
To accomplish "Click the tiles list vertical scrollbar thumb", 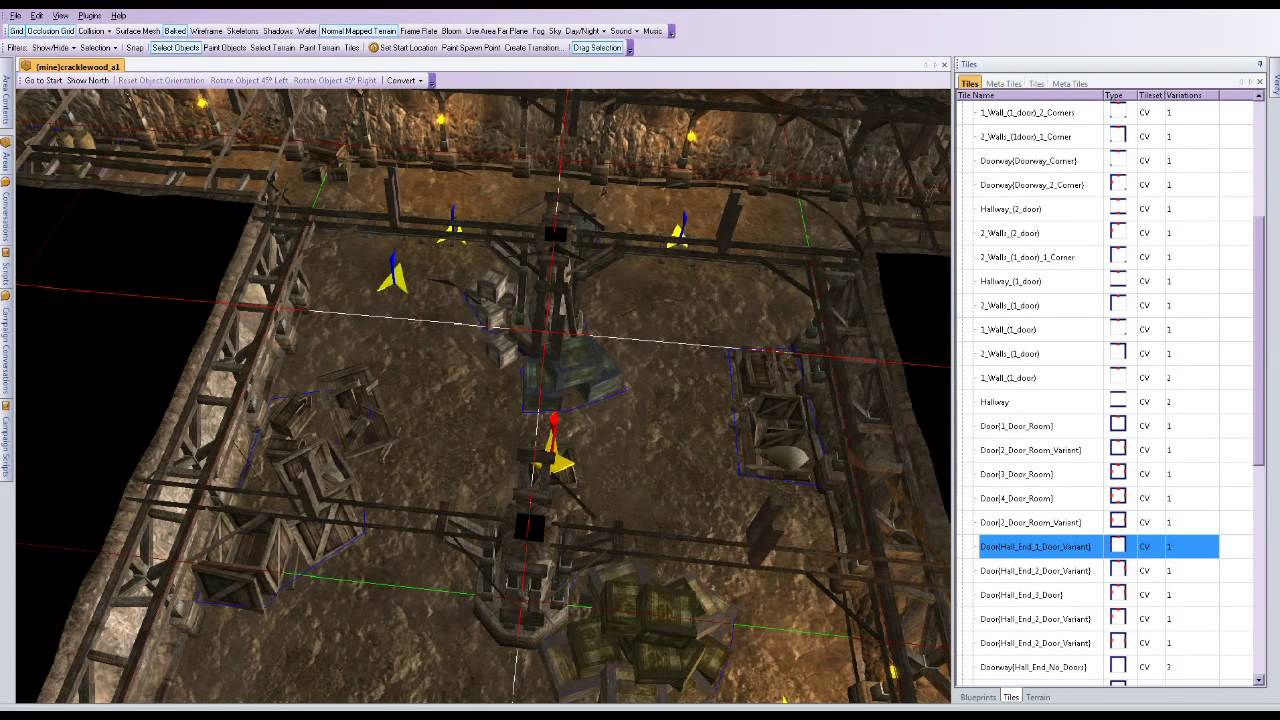I will point(1259,340).
